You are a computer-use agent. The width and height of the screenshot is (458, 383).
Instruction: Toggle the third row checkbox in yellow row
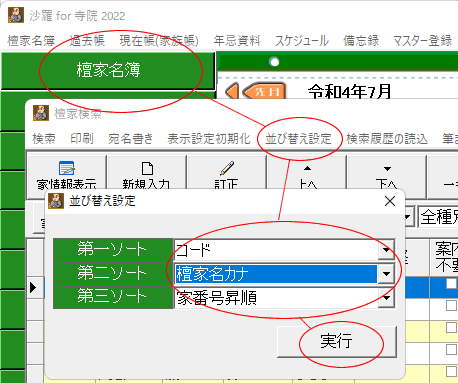(x=451, y=327)
